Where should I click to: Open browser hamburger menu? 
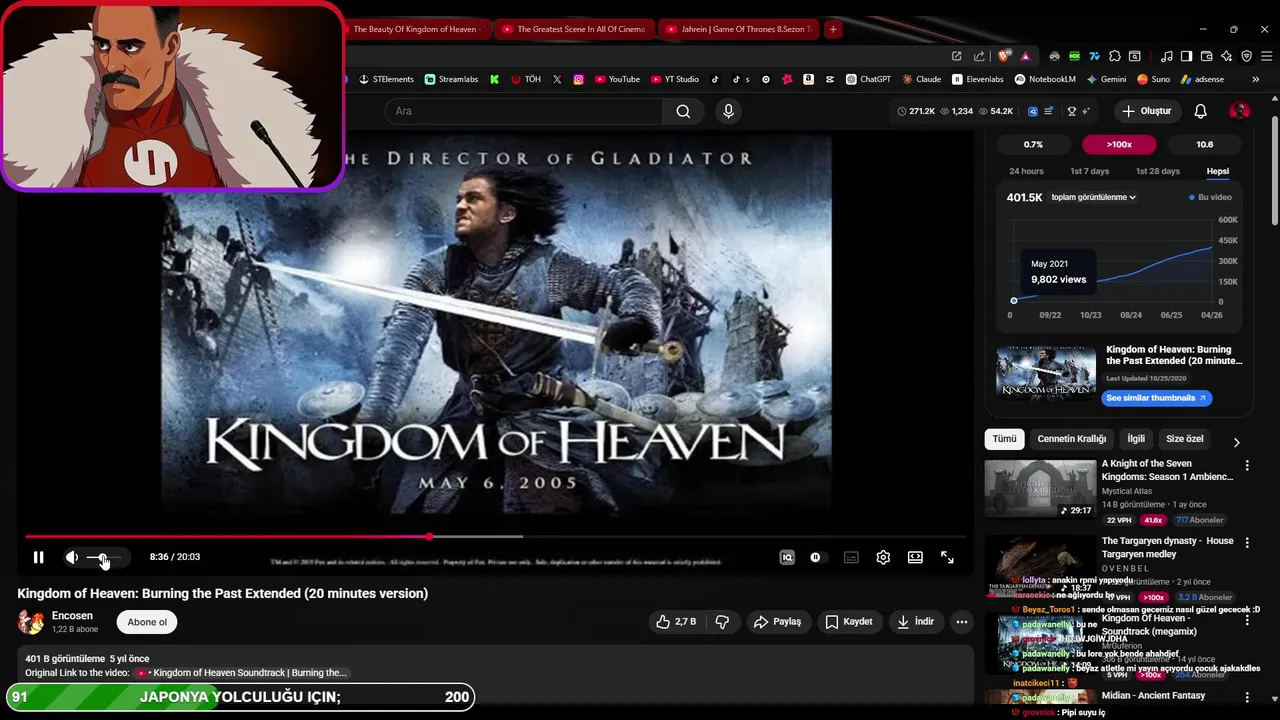click(1266, 56)
